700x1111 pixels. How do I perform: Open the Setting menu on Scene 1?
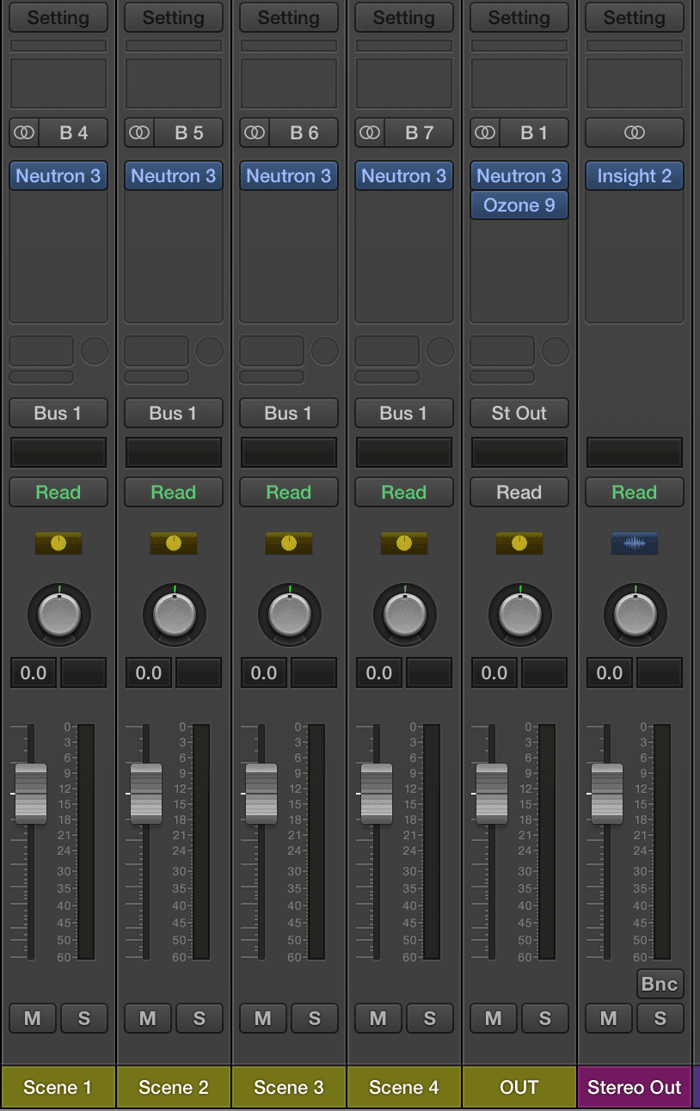click(58, 18)
